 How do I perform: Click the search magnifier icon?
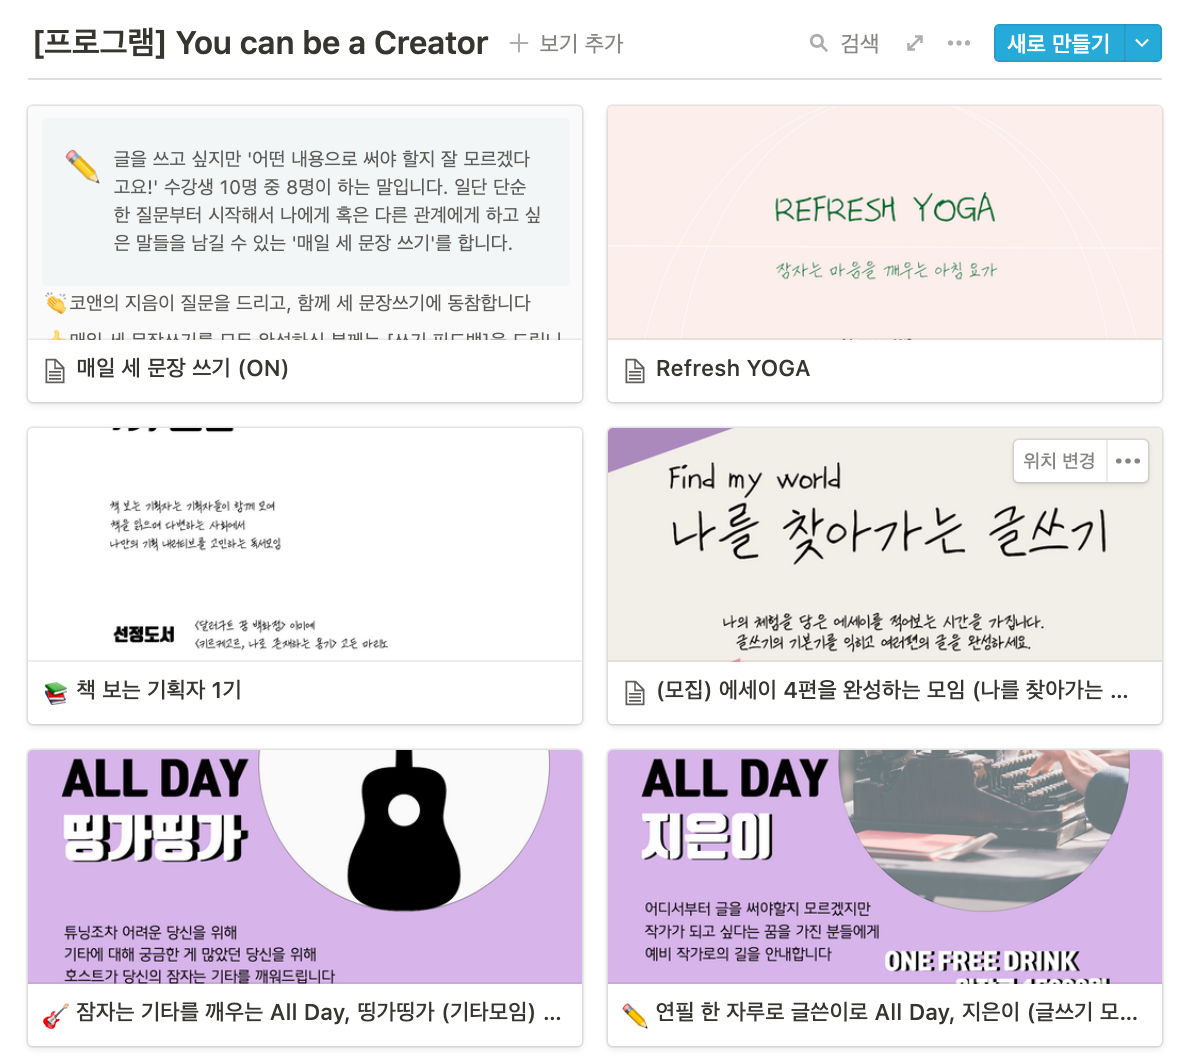[818, 43]
